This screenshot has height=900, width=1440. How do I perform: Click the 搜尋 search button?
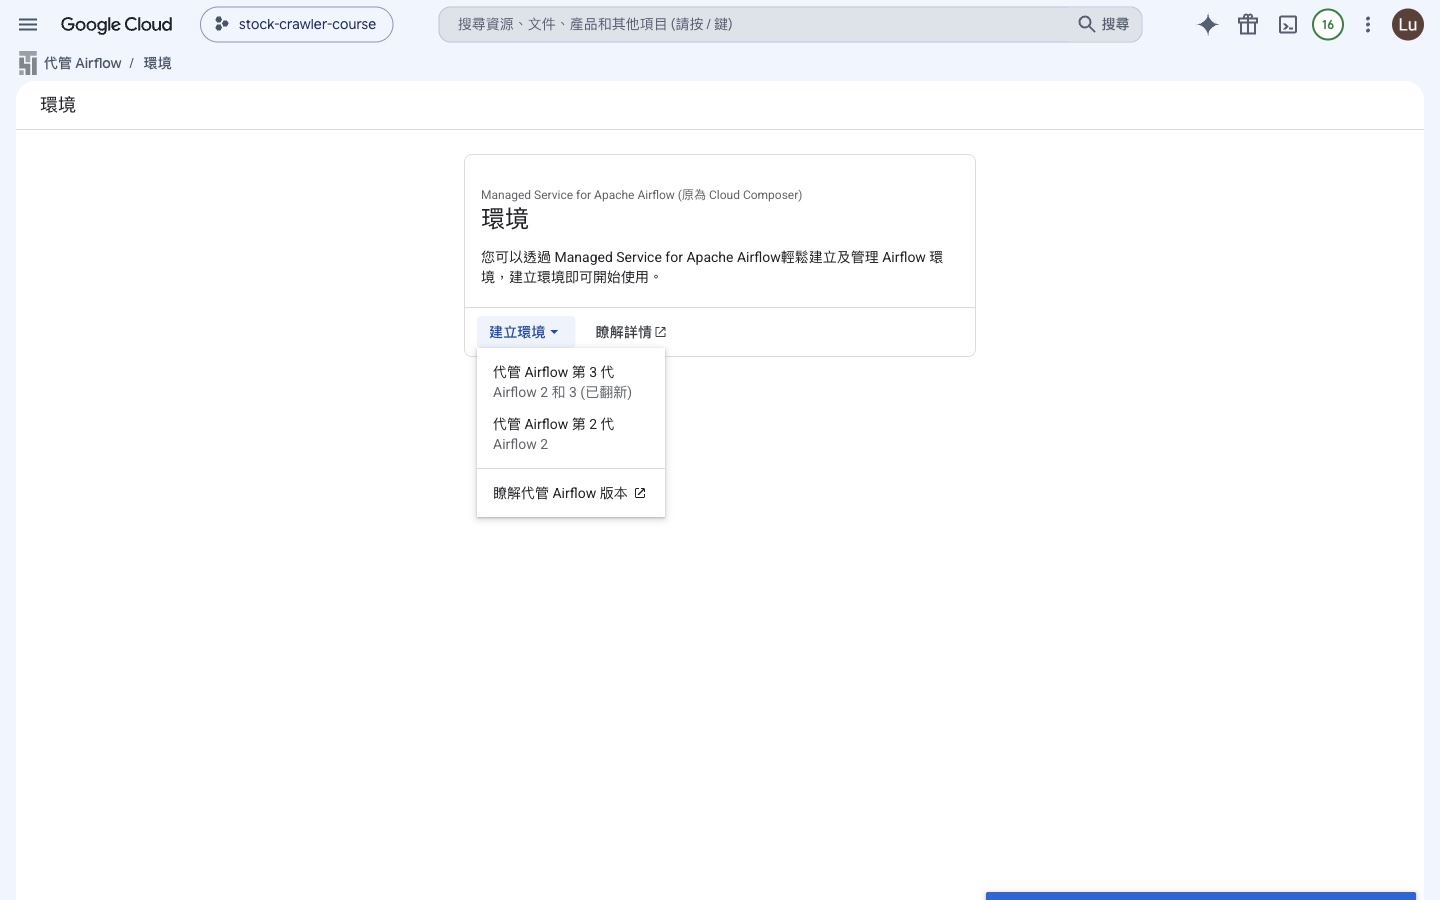tap(1104, 24)
